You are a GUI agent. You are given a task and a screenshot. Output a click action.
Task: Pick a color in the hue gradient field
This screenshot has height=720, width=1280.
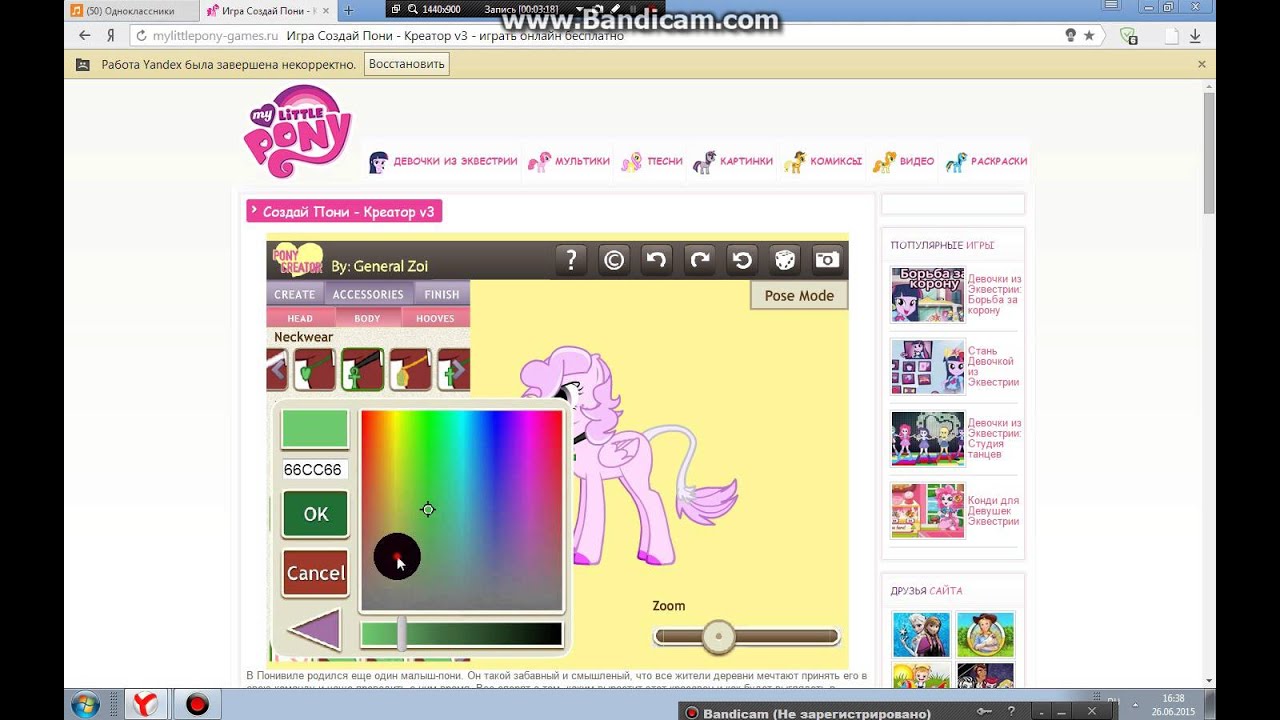pos(462,510)
